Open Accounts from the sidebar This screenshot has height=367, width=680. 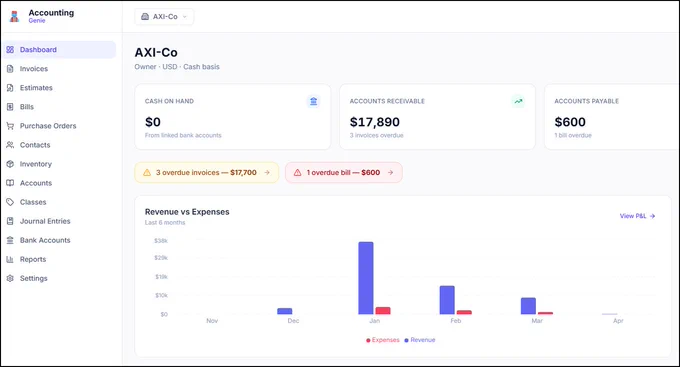click(59, 183)
